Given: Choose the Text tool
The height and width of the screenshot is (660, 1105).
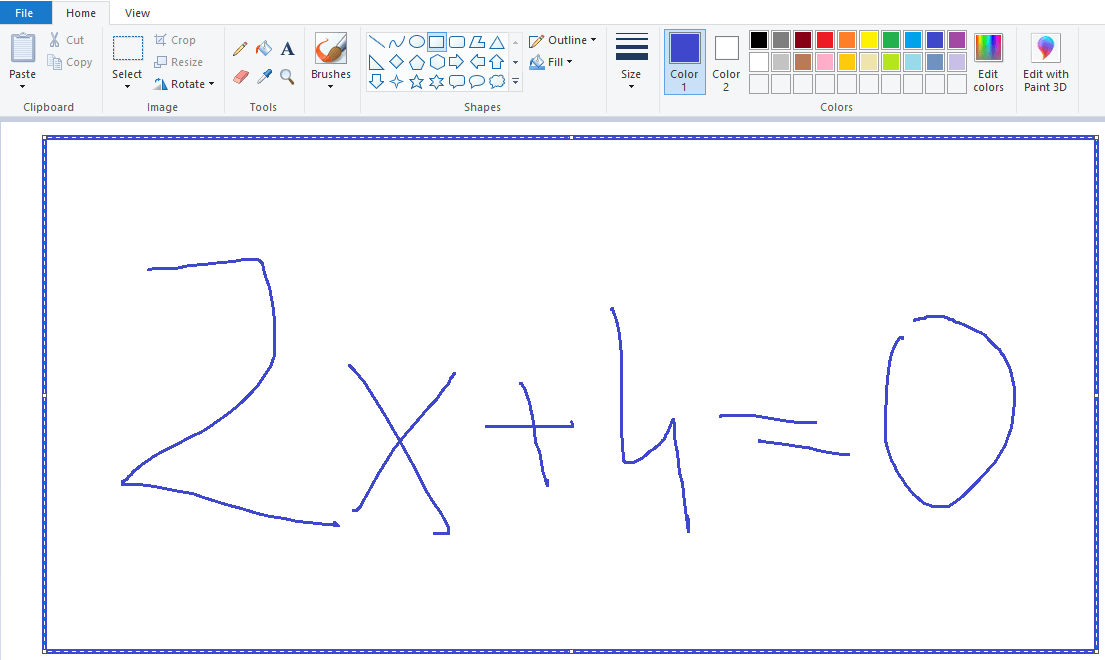Looking at the screenshot, I should coord(287,47).
